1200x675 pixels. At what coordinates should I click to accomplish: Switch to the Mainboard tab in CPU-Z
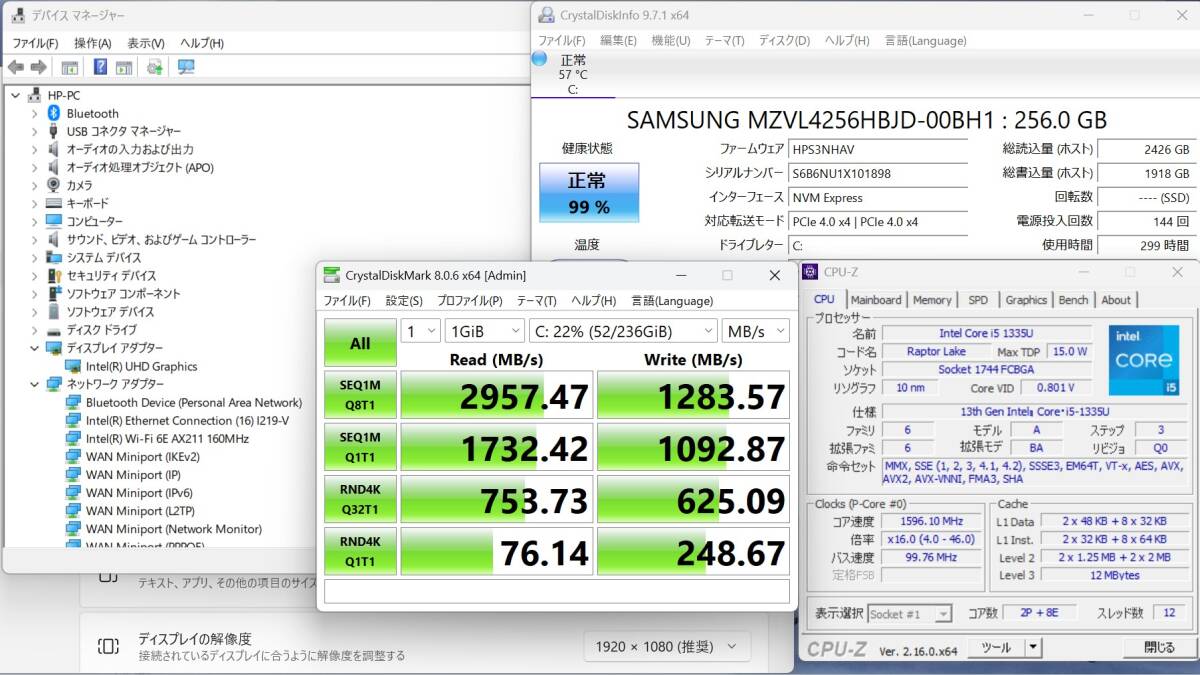pos(876,300)
